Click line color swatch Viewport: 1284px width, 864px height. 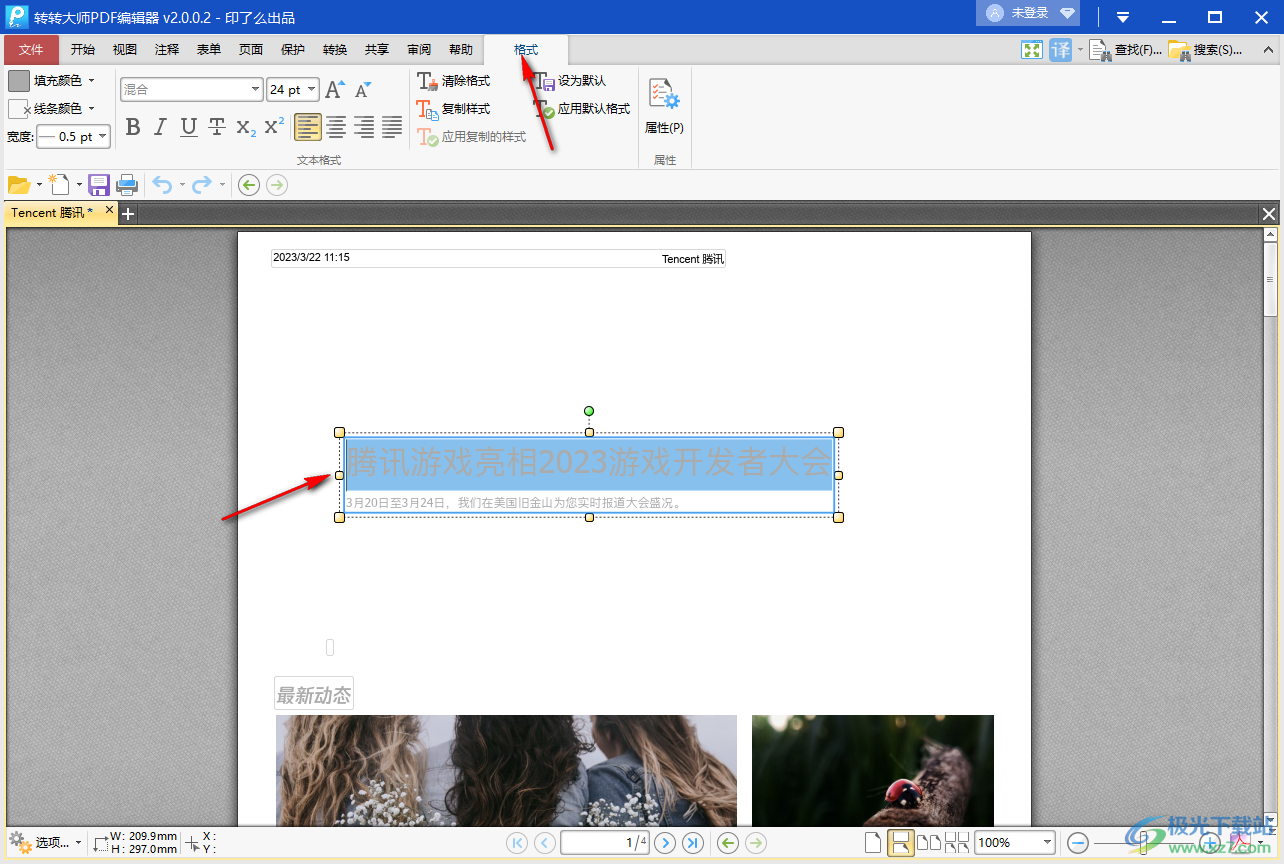click(x=19, y=109)
